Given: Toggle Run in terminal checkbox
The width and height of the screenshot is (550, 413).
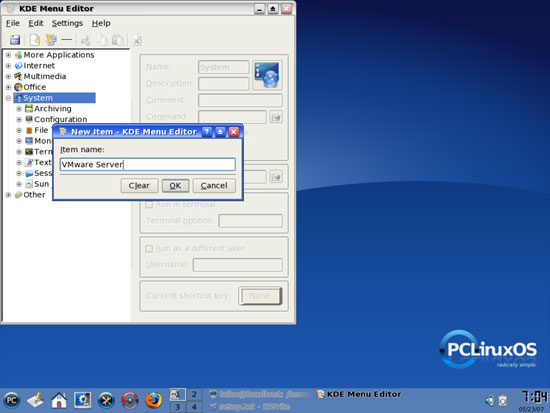Looking at the screenshot, I should tap(149, 204).
